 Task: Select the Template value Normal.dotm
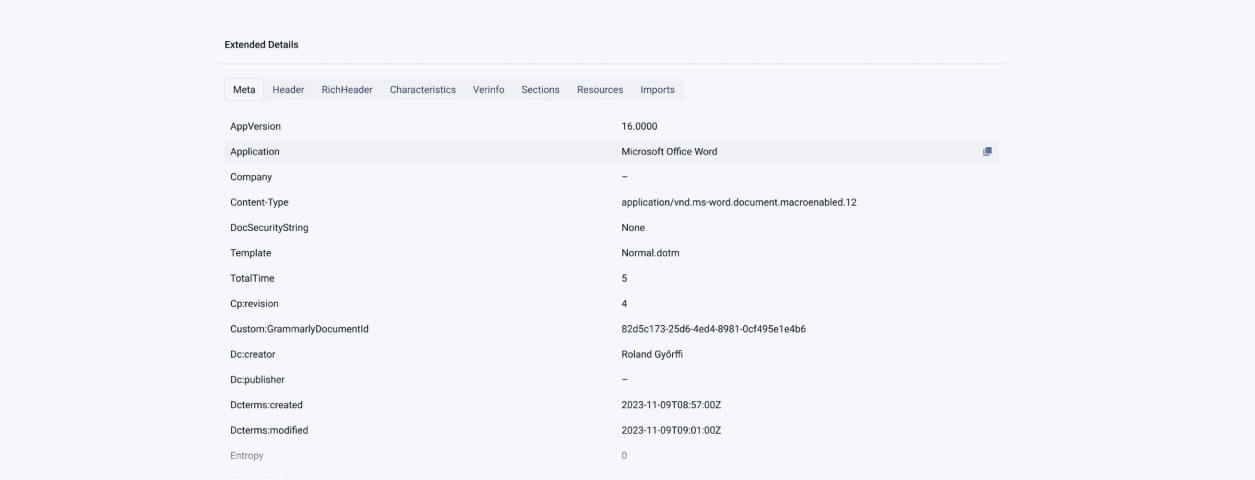coord(650,253)
